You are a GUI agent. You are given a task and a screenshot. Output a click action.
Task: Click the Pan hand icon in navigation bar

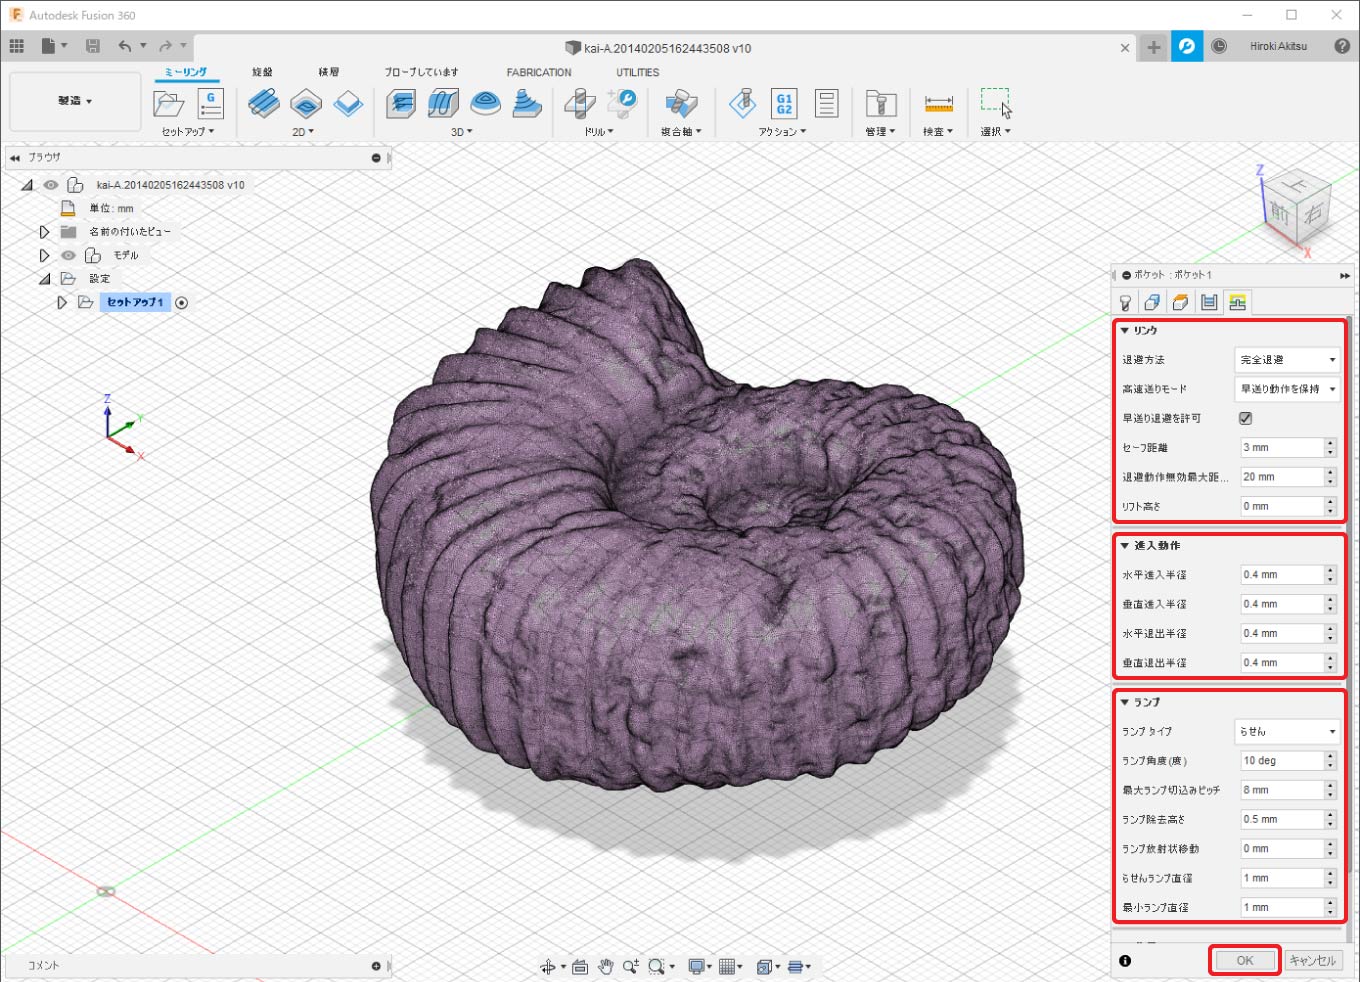[605, 966]
